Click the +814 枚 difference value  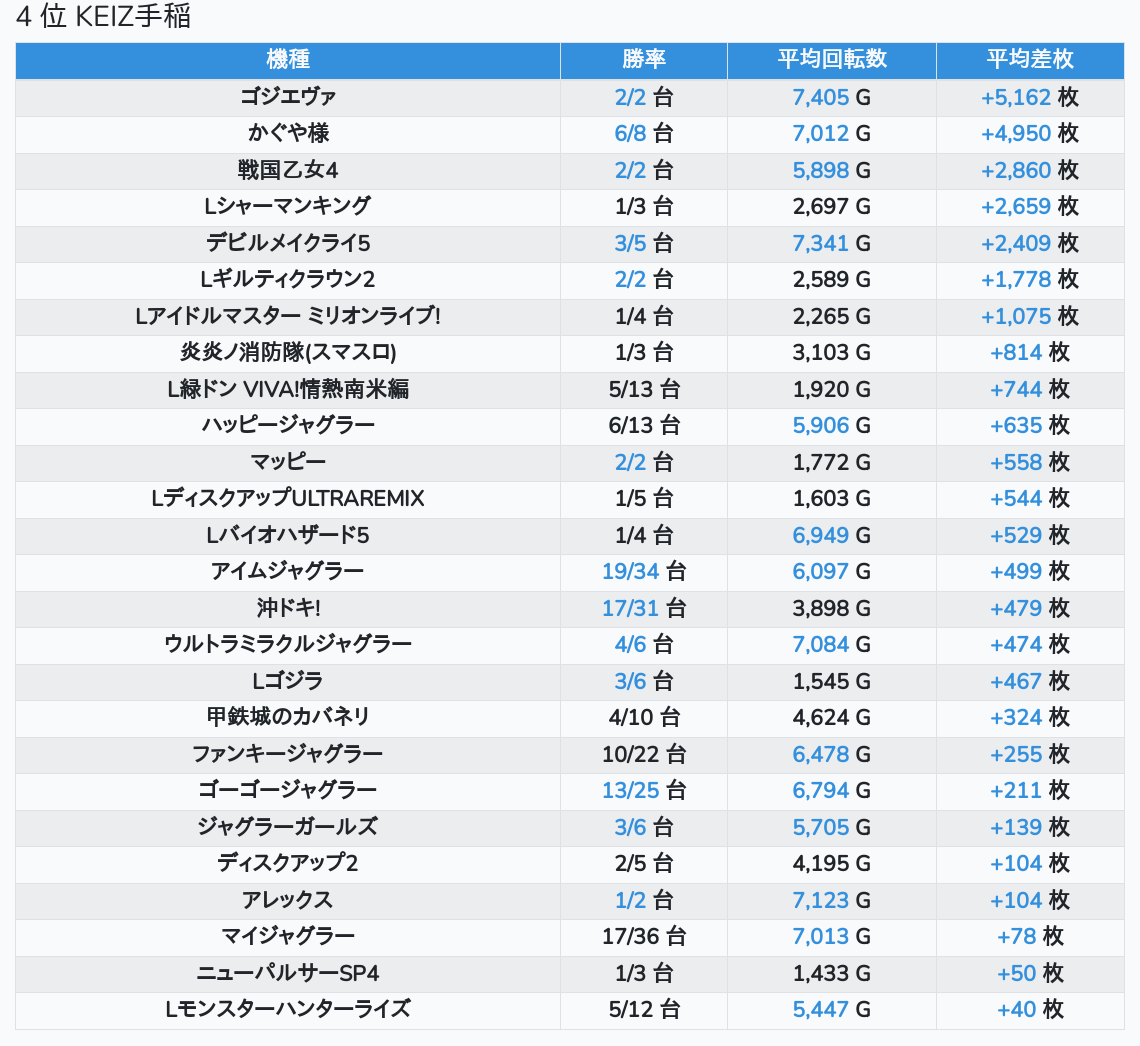click(1030, 353)
